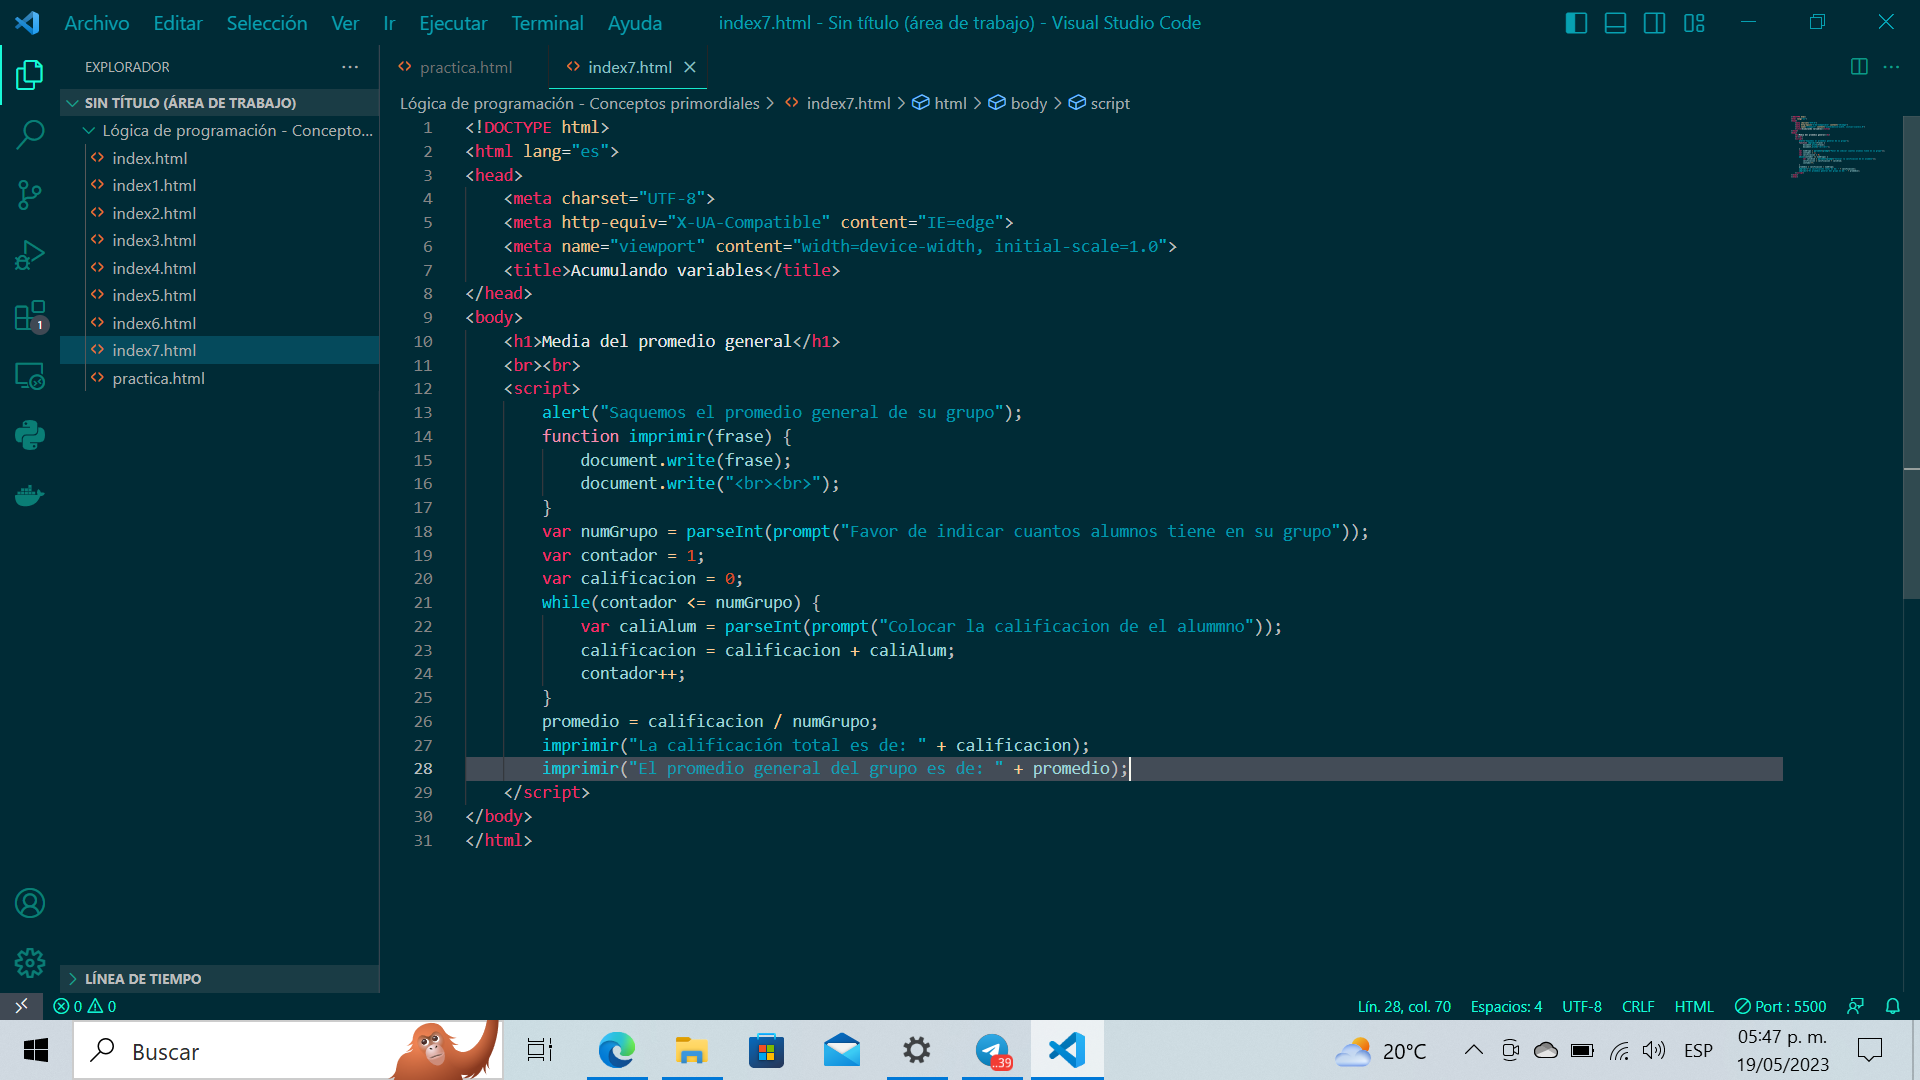Close the index7.html tab

(690, 67)
